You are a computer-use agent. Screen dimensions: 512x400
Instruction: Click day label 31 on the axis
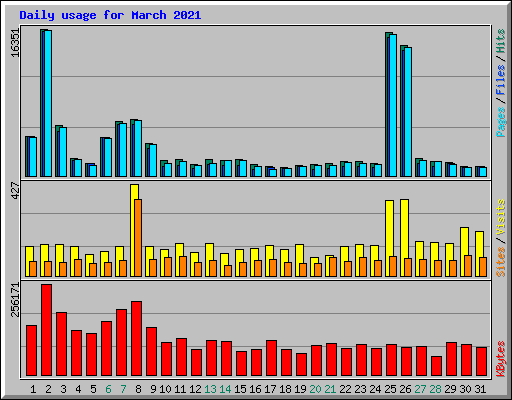pos(480,389)
